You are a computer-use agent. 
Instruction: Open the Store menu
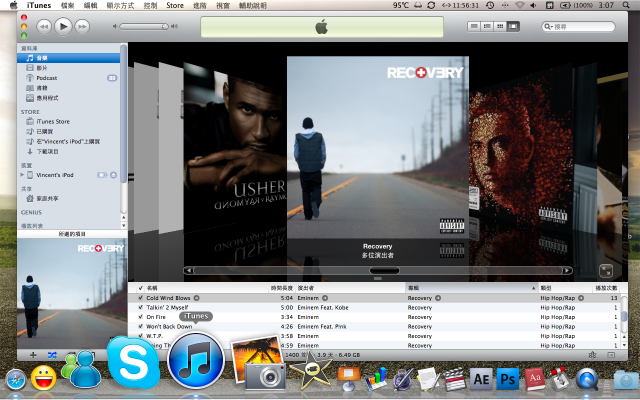tap(175, 5)
